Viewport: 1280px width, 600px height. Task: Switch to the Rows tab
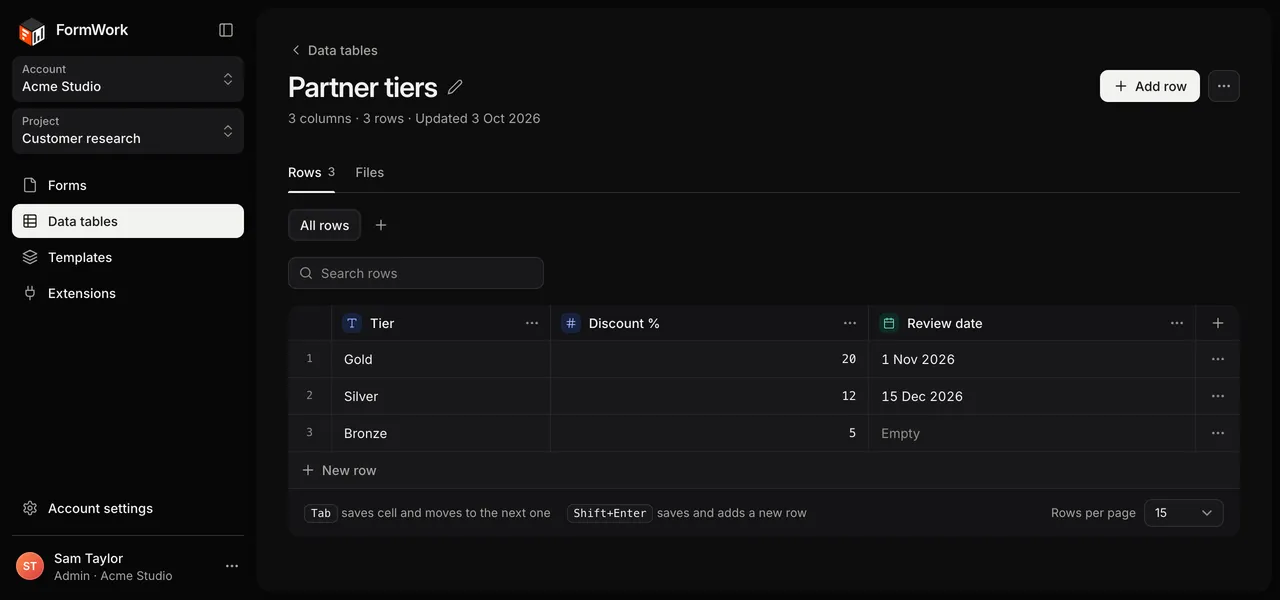[x=311, y=172]
